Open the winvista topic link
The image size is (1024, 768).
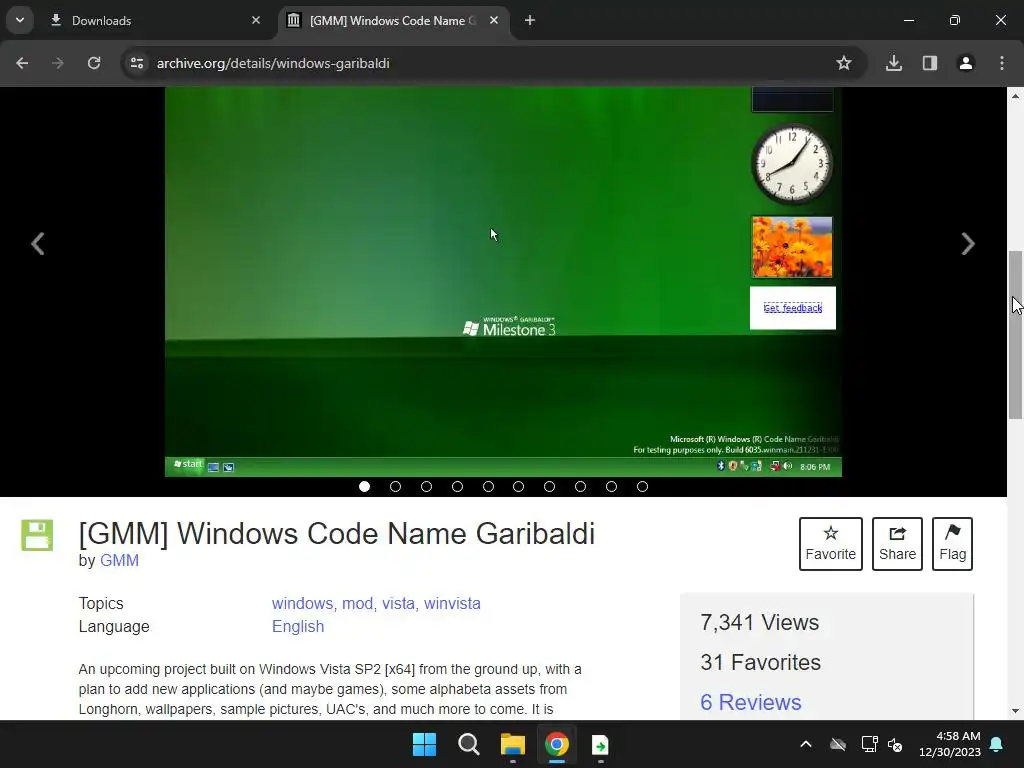(452, 603)
